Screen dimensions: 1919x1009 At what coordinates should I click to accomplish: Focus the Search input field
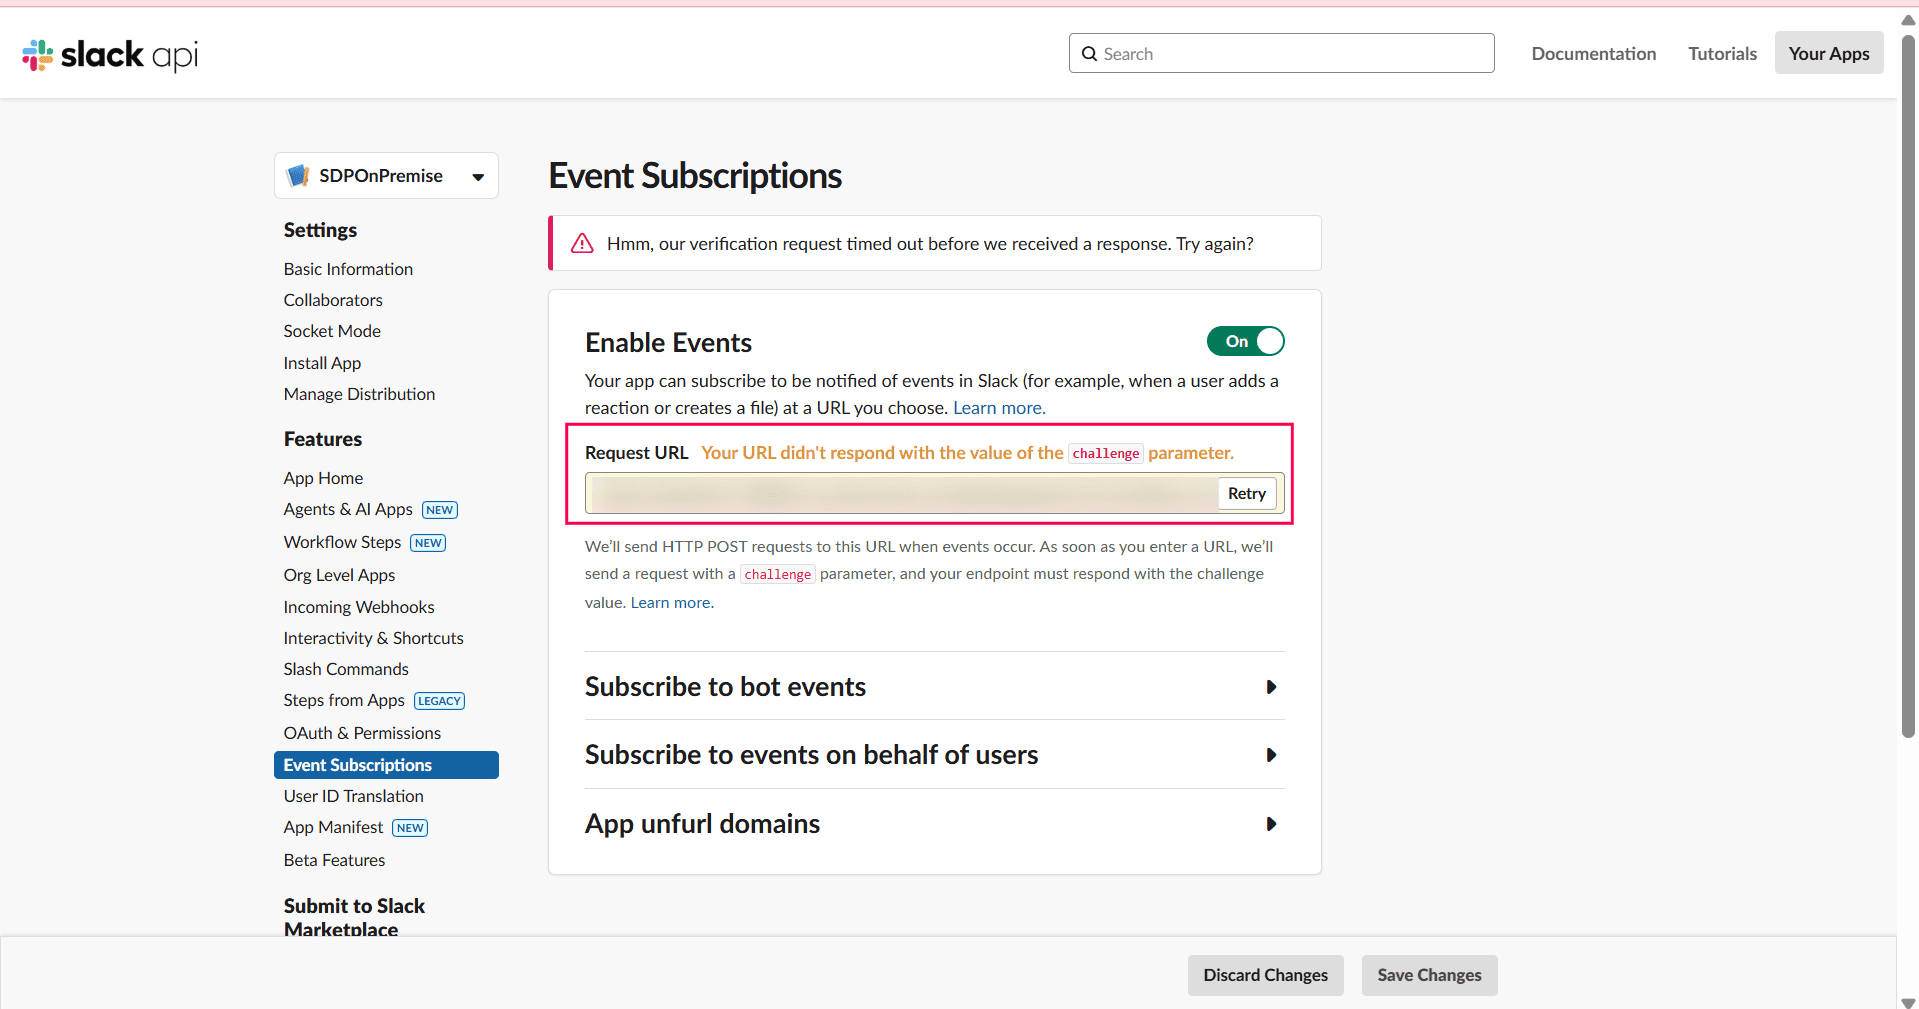[x=1292, y=54]
